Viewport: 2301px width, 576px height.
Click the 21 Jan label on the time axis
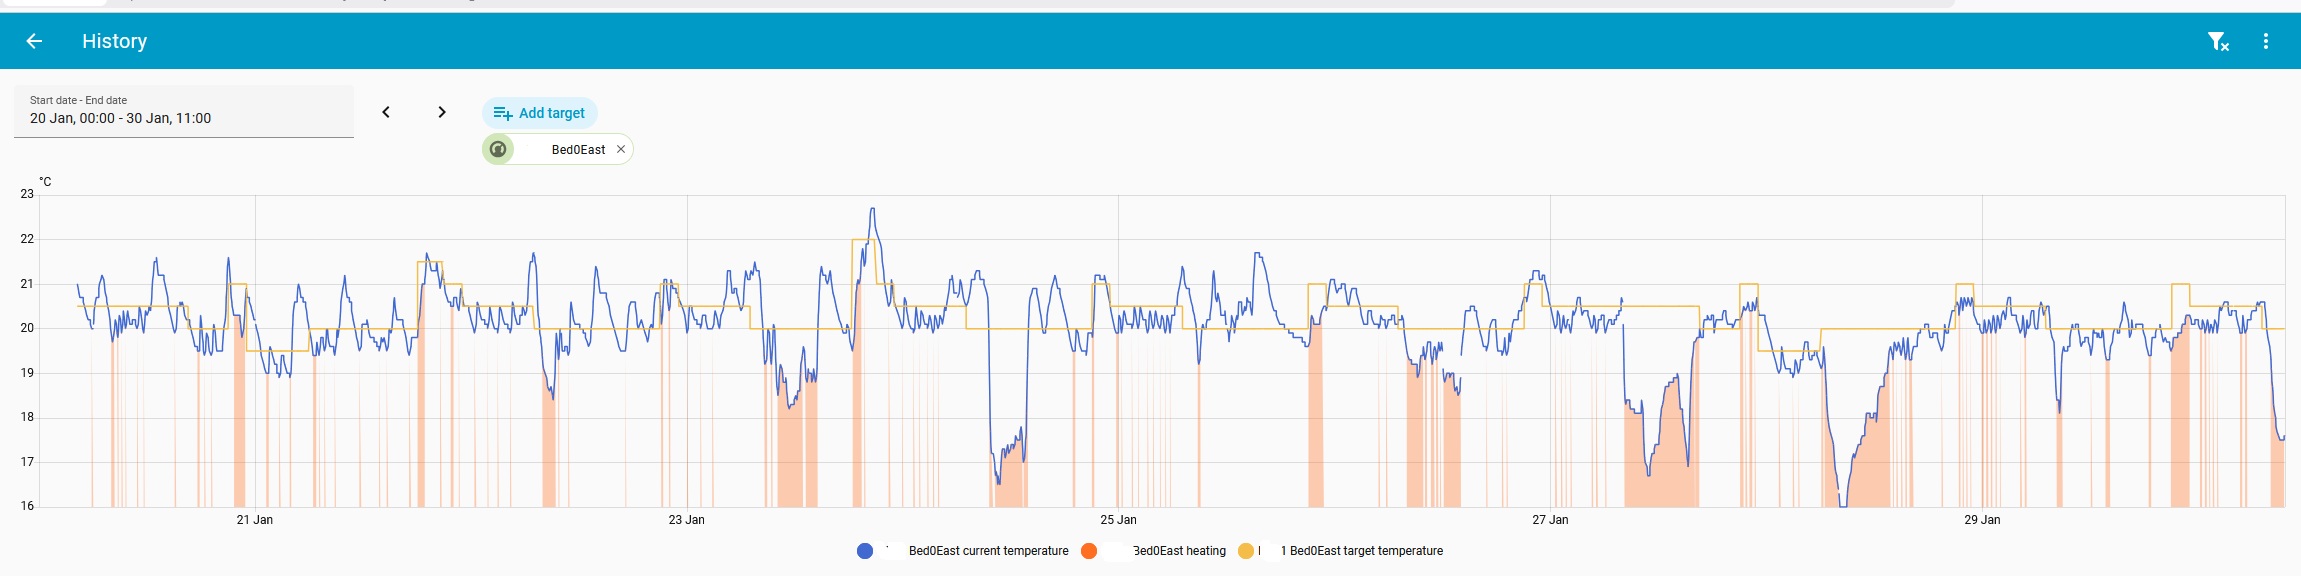(x=255, y=520)
